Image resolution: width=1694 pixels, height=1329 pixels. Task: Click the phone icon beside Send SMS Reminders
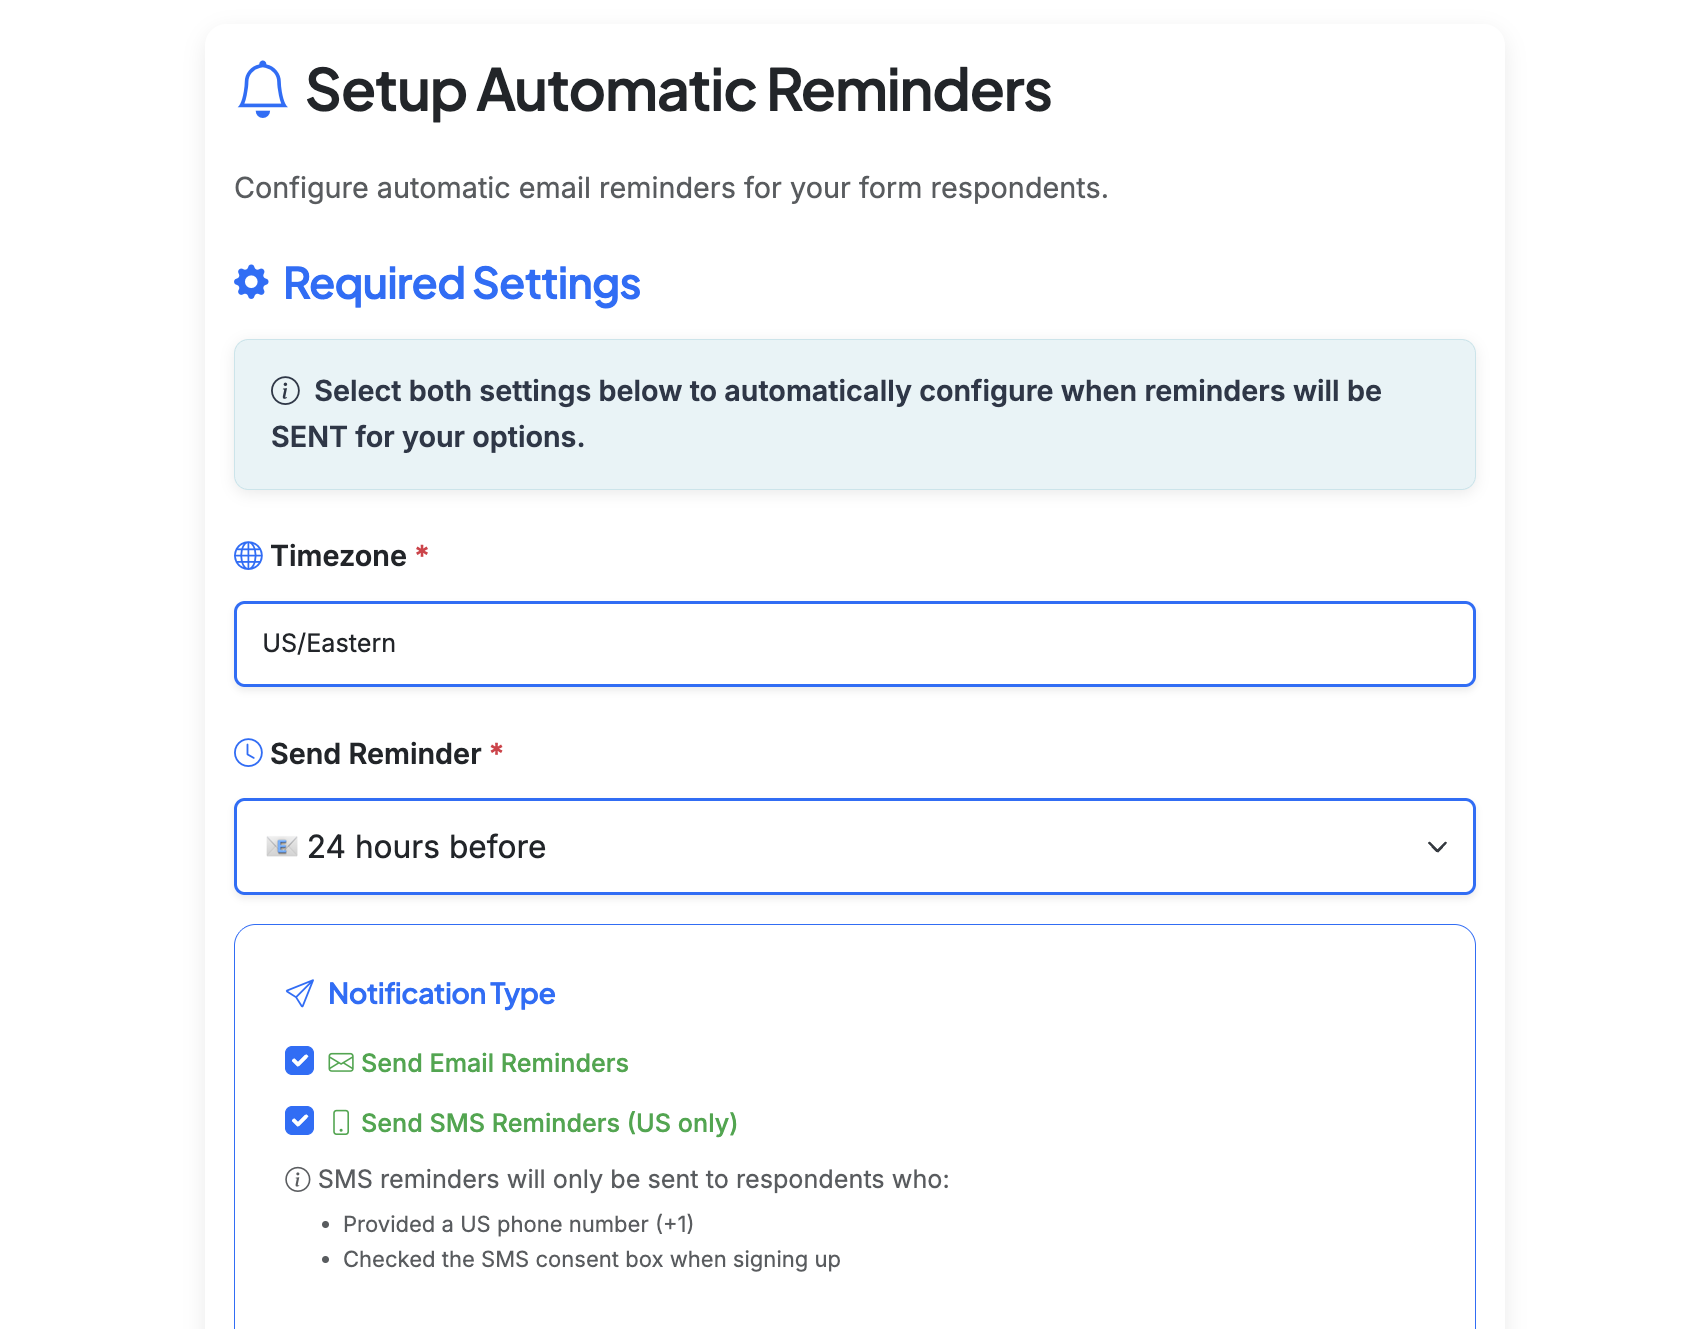pos(341,1122)
